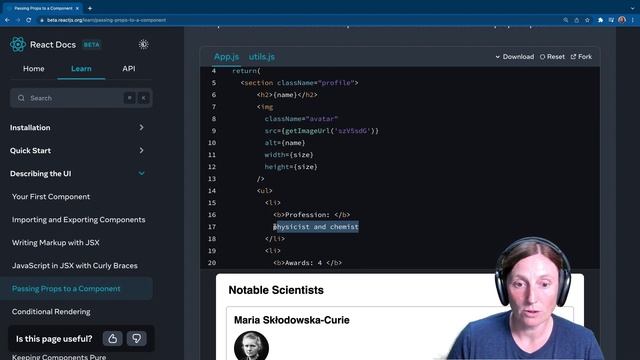Bookmark this page with the star icon
This screenshot has height=360, width=640.
pos(587,20)
